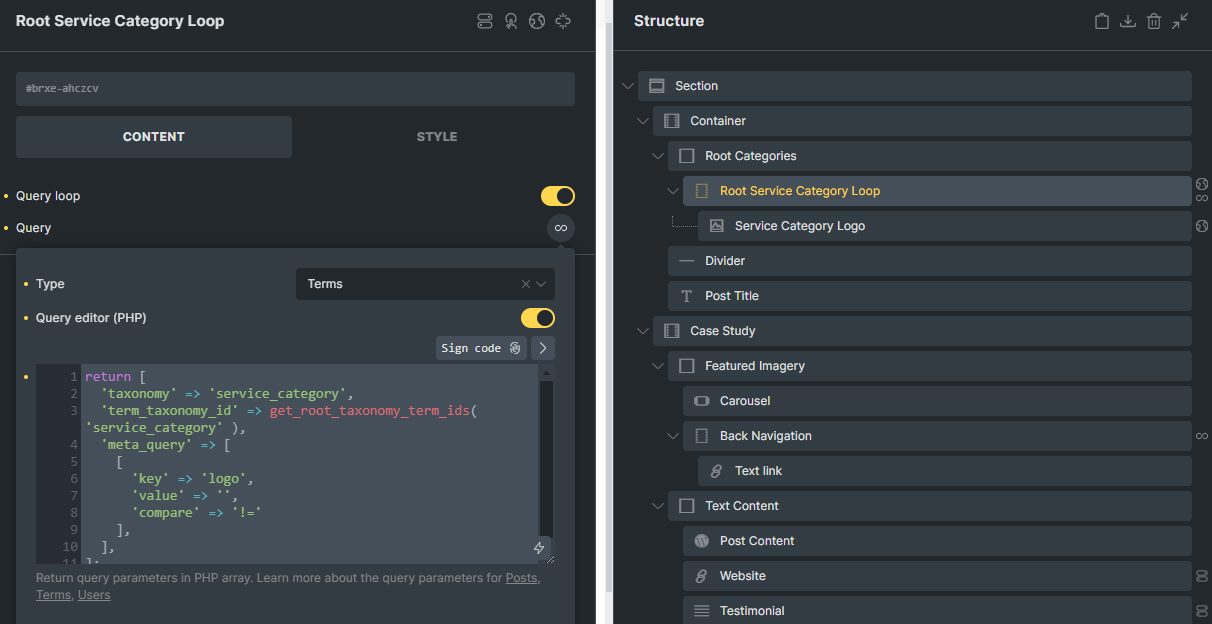Select the Testimonial row

coord(937,609)
